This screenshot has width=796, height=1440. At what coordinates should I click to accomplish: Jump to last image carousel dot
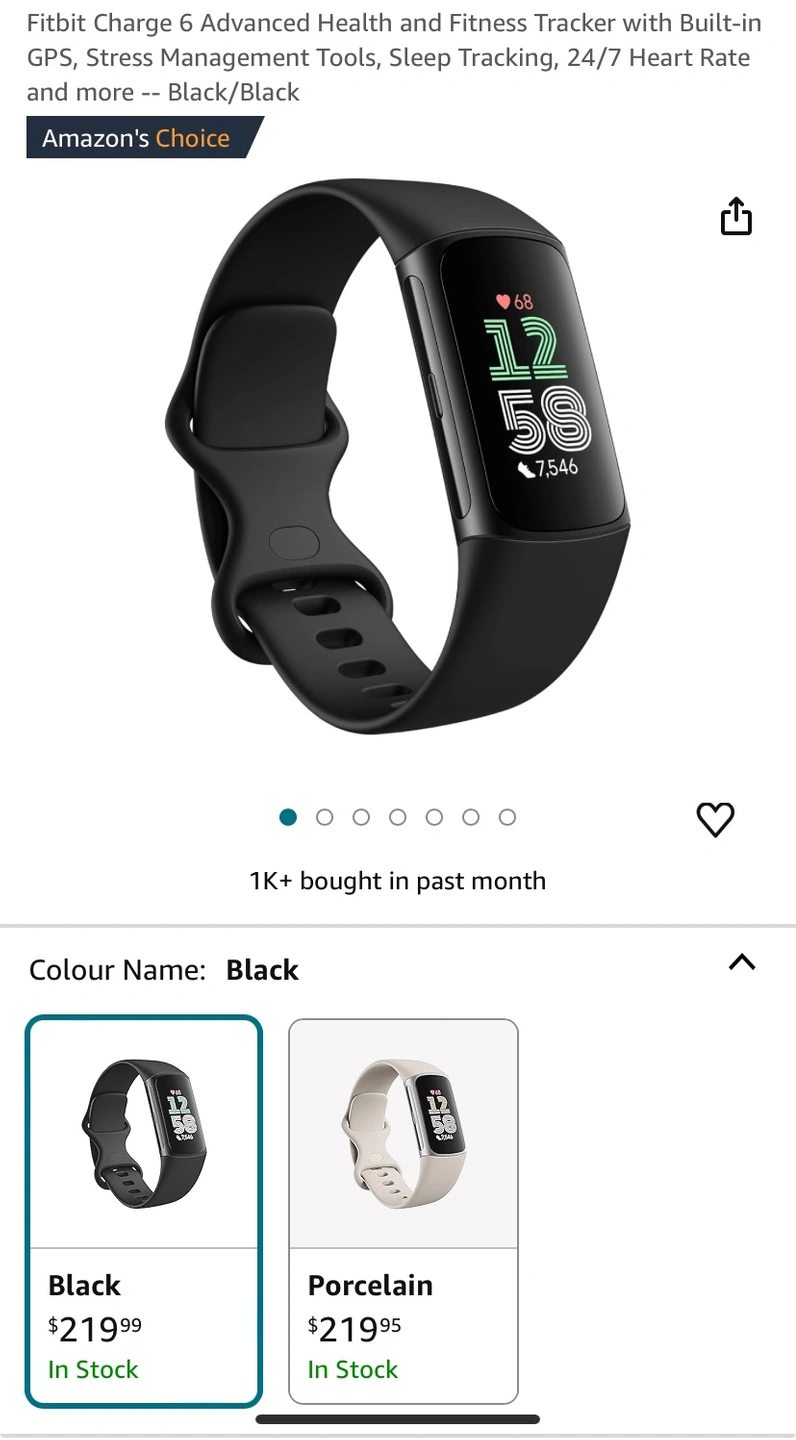(x=507, y=817)
